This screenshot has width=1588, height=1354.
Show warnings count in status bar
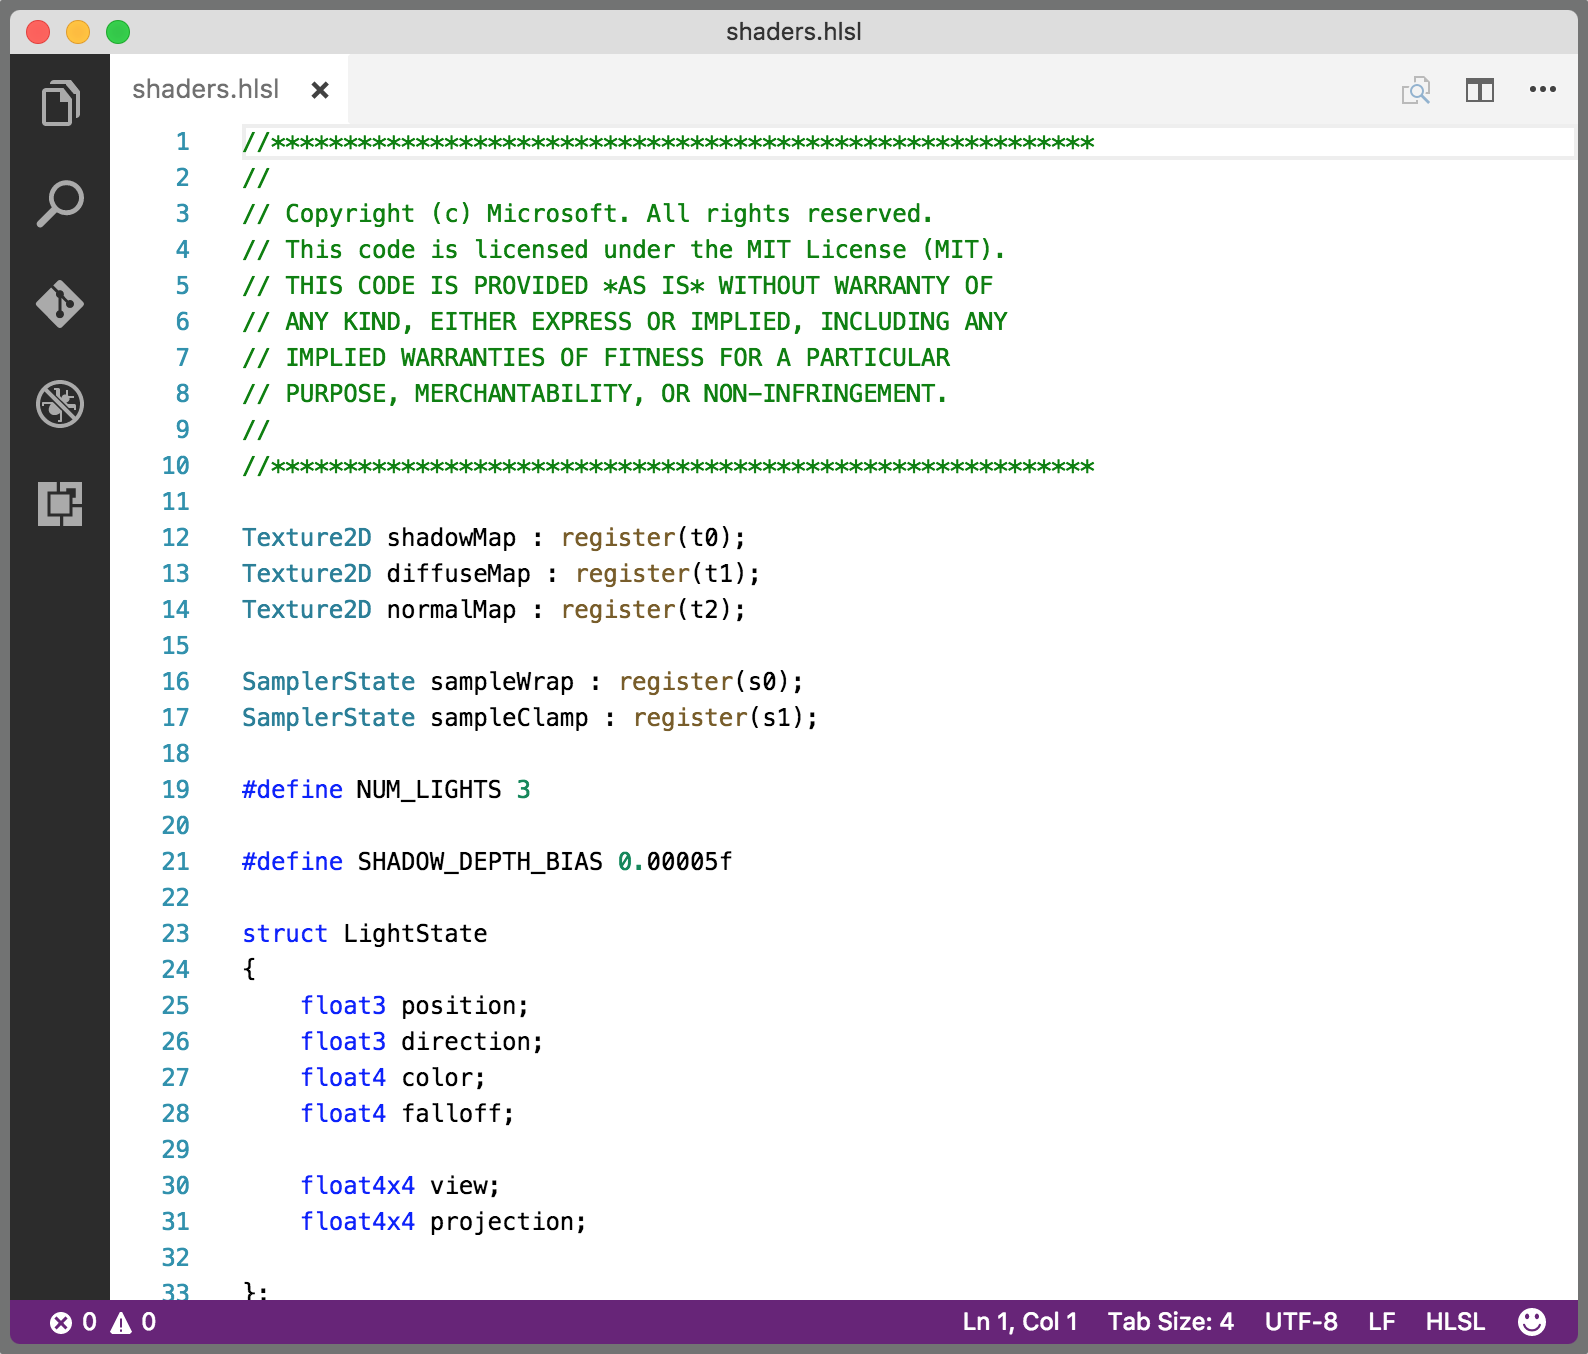(x=133, y=1322)
